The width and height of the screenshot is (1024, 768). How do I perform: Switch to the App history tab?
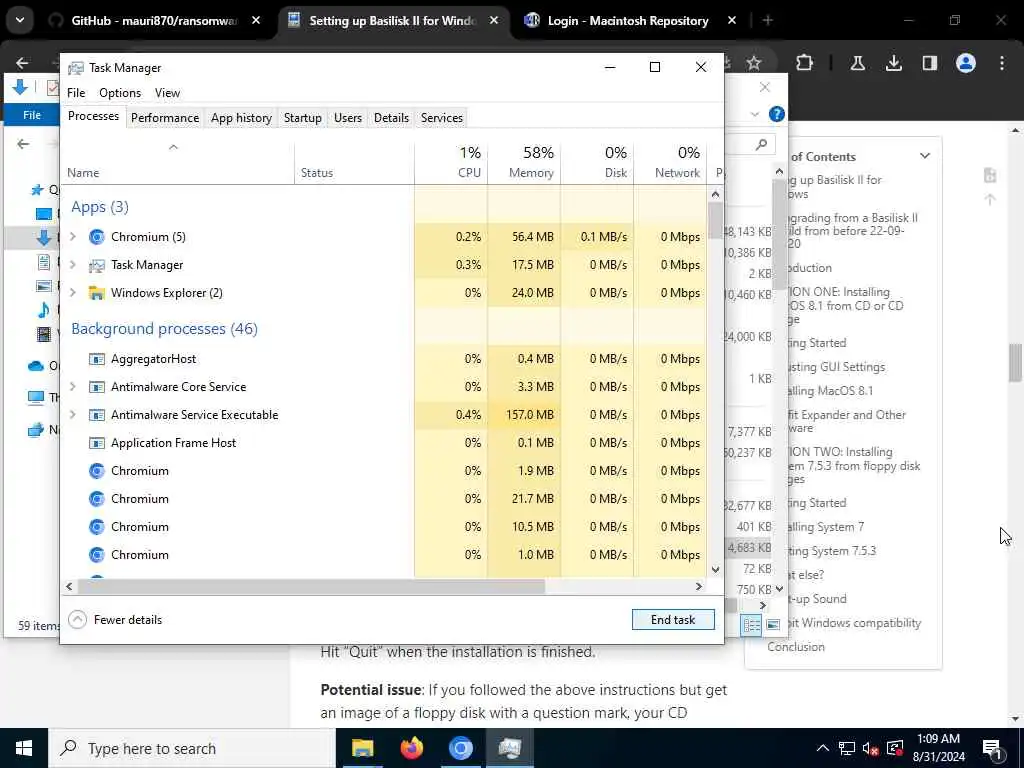[241, 118]
